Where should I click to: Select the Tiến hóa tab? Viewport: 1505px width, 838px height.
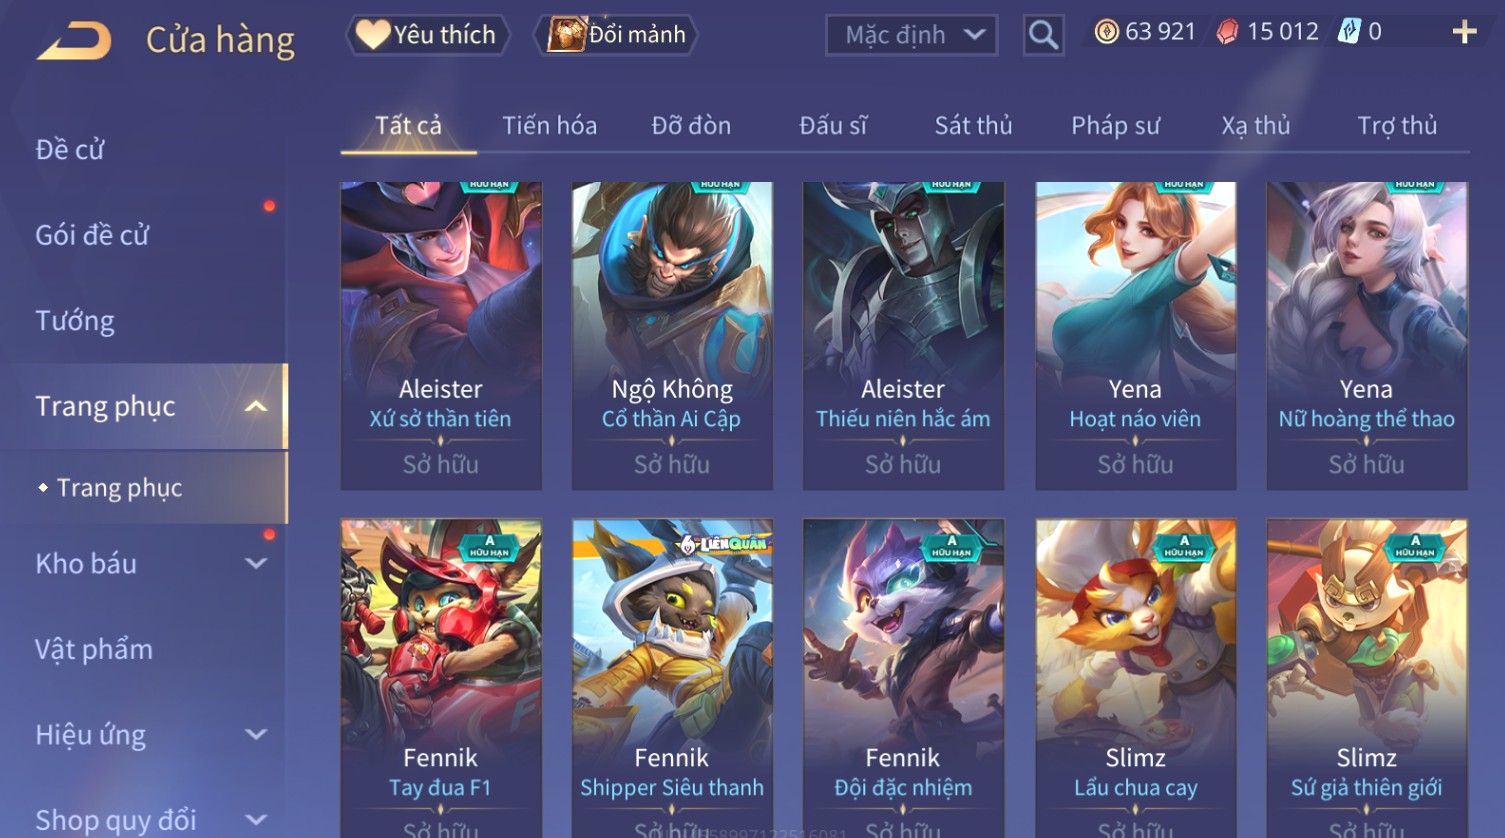click(549, 125)
